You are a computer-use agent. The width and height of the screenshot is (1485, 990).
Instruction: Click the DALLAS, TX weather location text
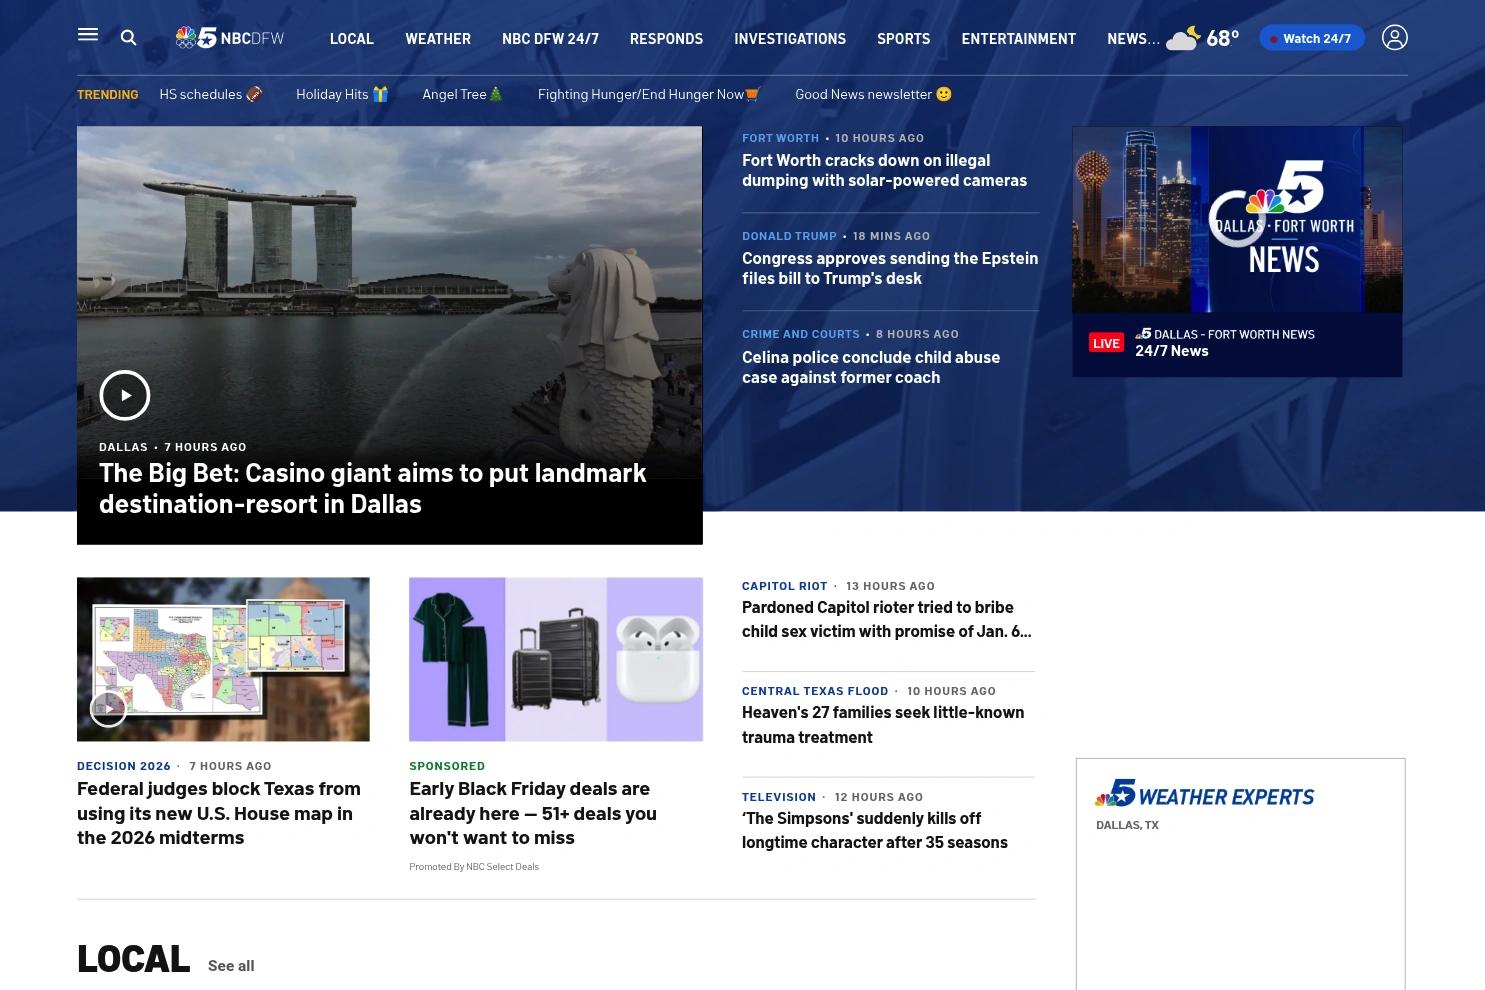tap(1127, 825)
